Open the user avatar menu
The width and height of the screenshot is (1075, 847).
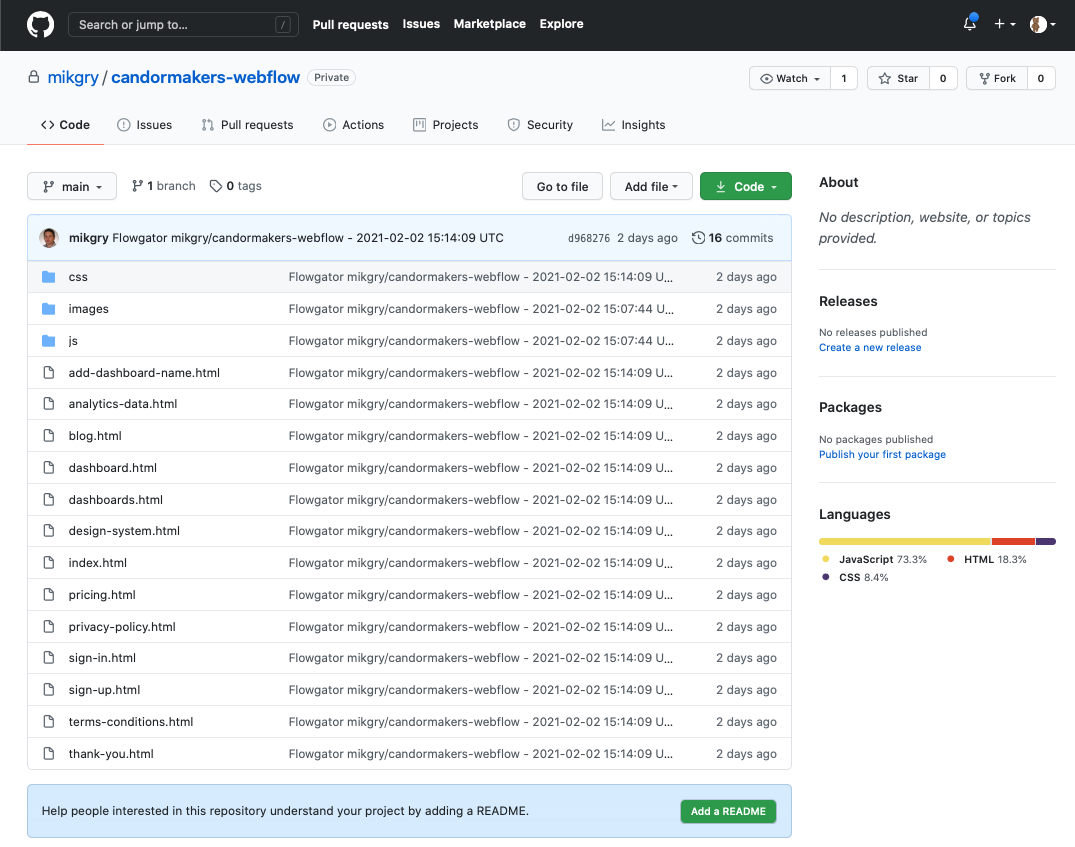point(1042,24)
